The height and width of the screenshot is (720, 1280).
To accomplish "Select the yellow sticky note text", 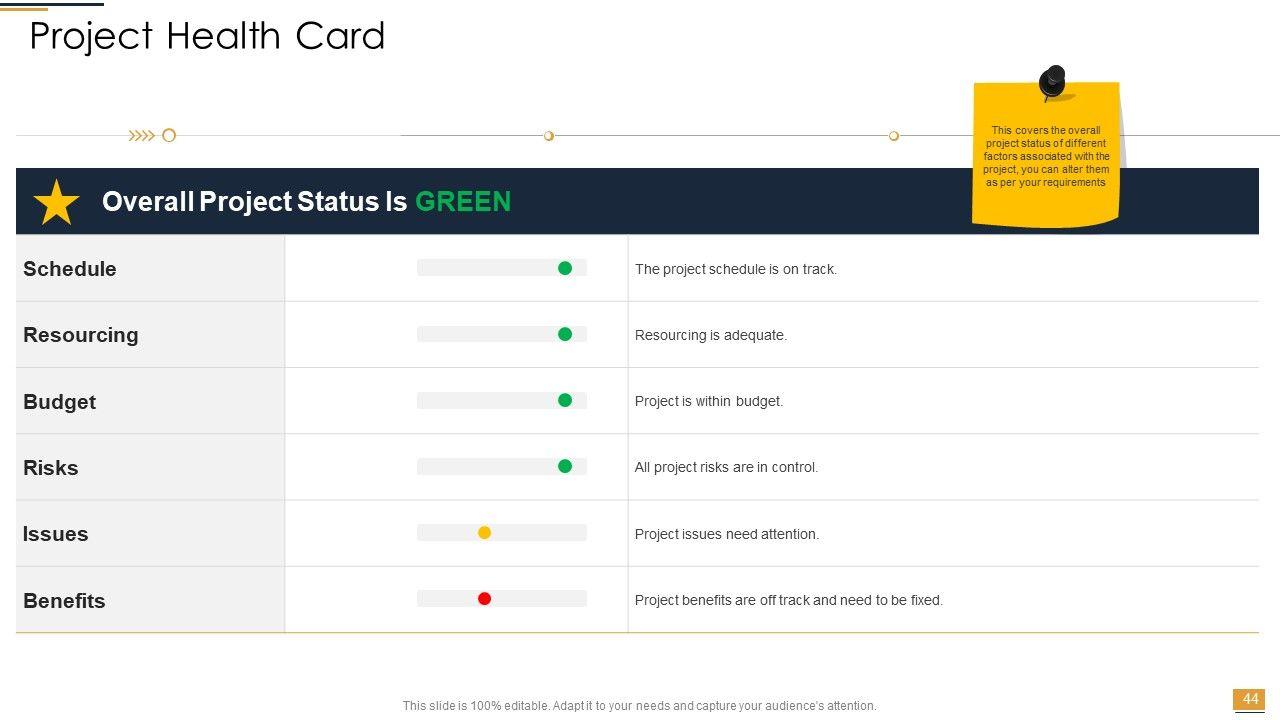I will [x=1046, y=156].
